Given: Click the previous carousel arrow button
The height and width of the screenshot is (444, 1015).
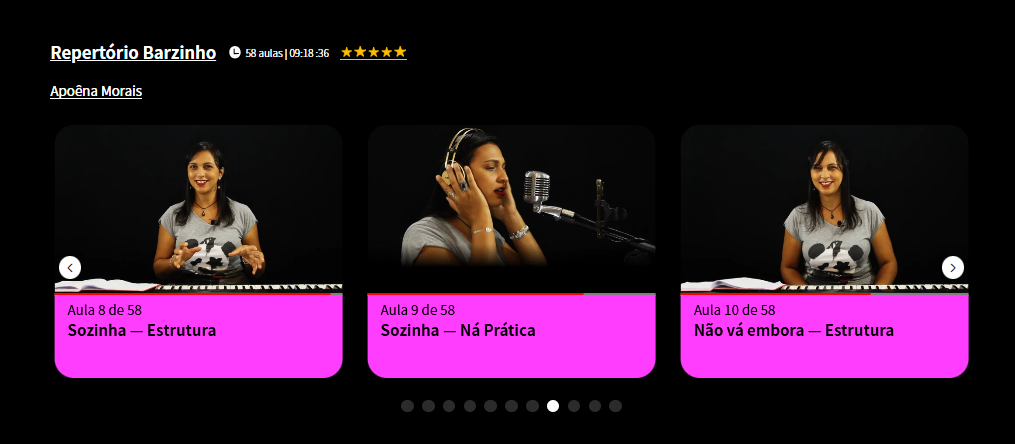Looking at the screenshot, I should (x=70, y=267).
